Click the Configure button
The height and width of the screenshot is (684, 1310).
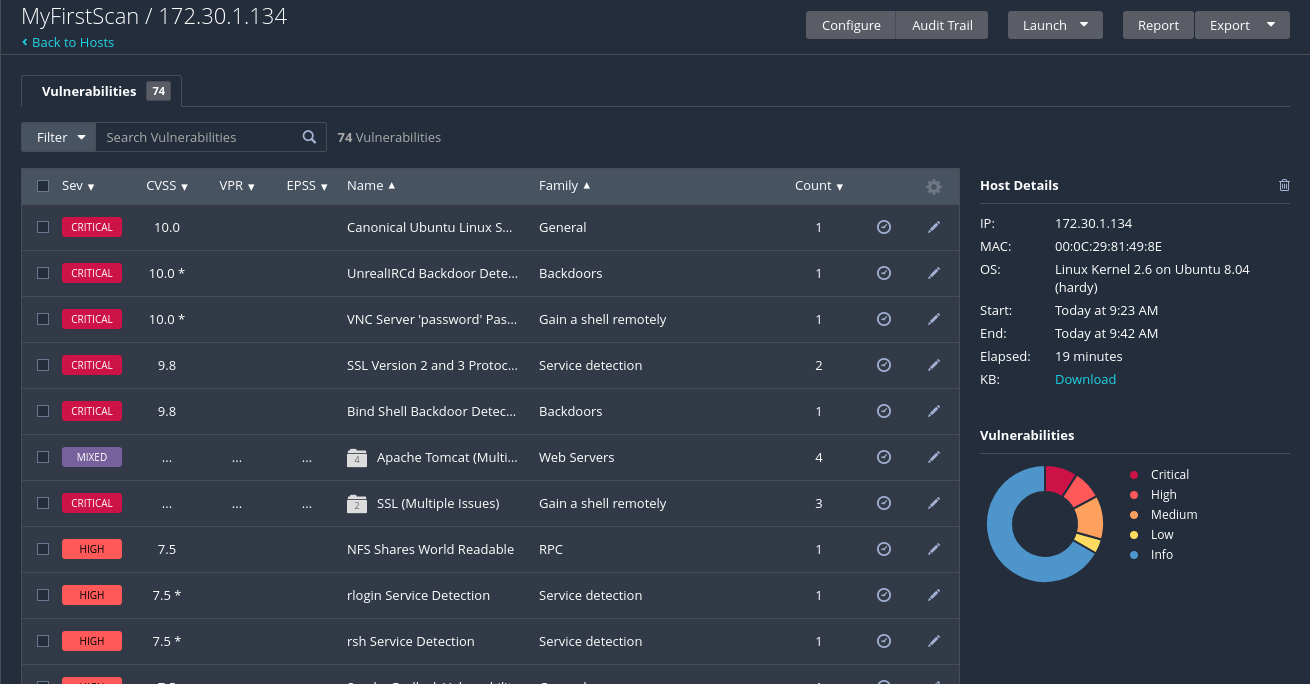tap(851, 25)
